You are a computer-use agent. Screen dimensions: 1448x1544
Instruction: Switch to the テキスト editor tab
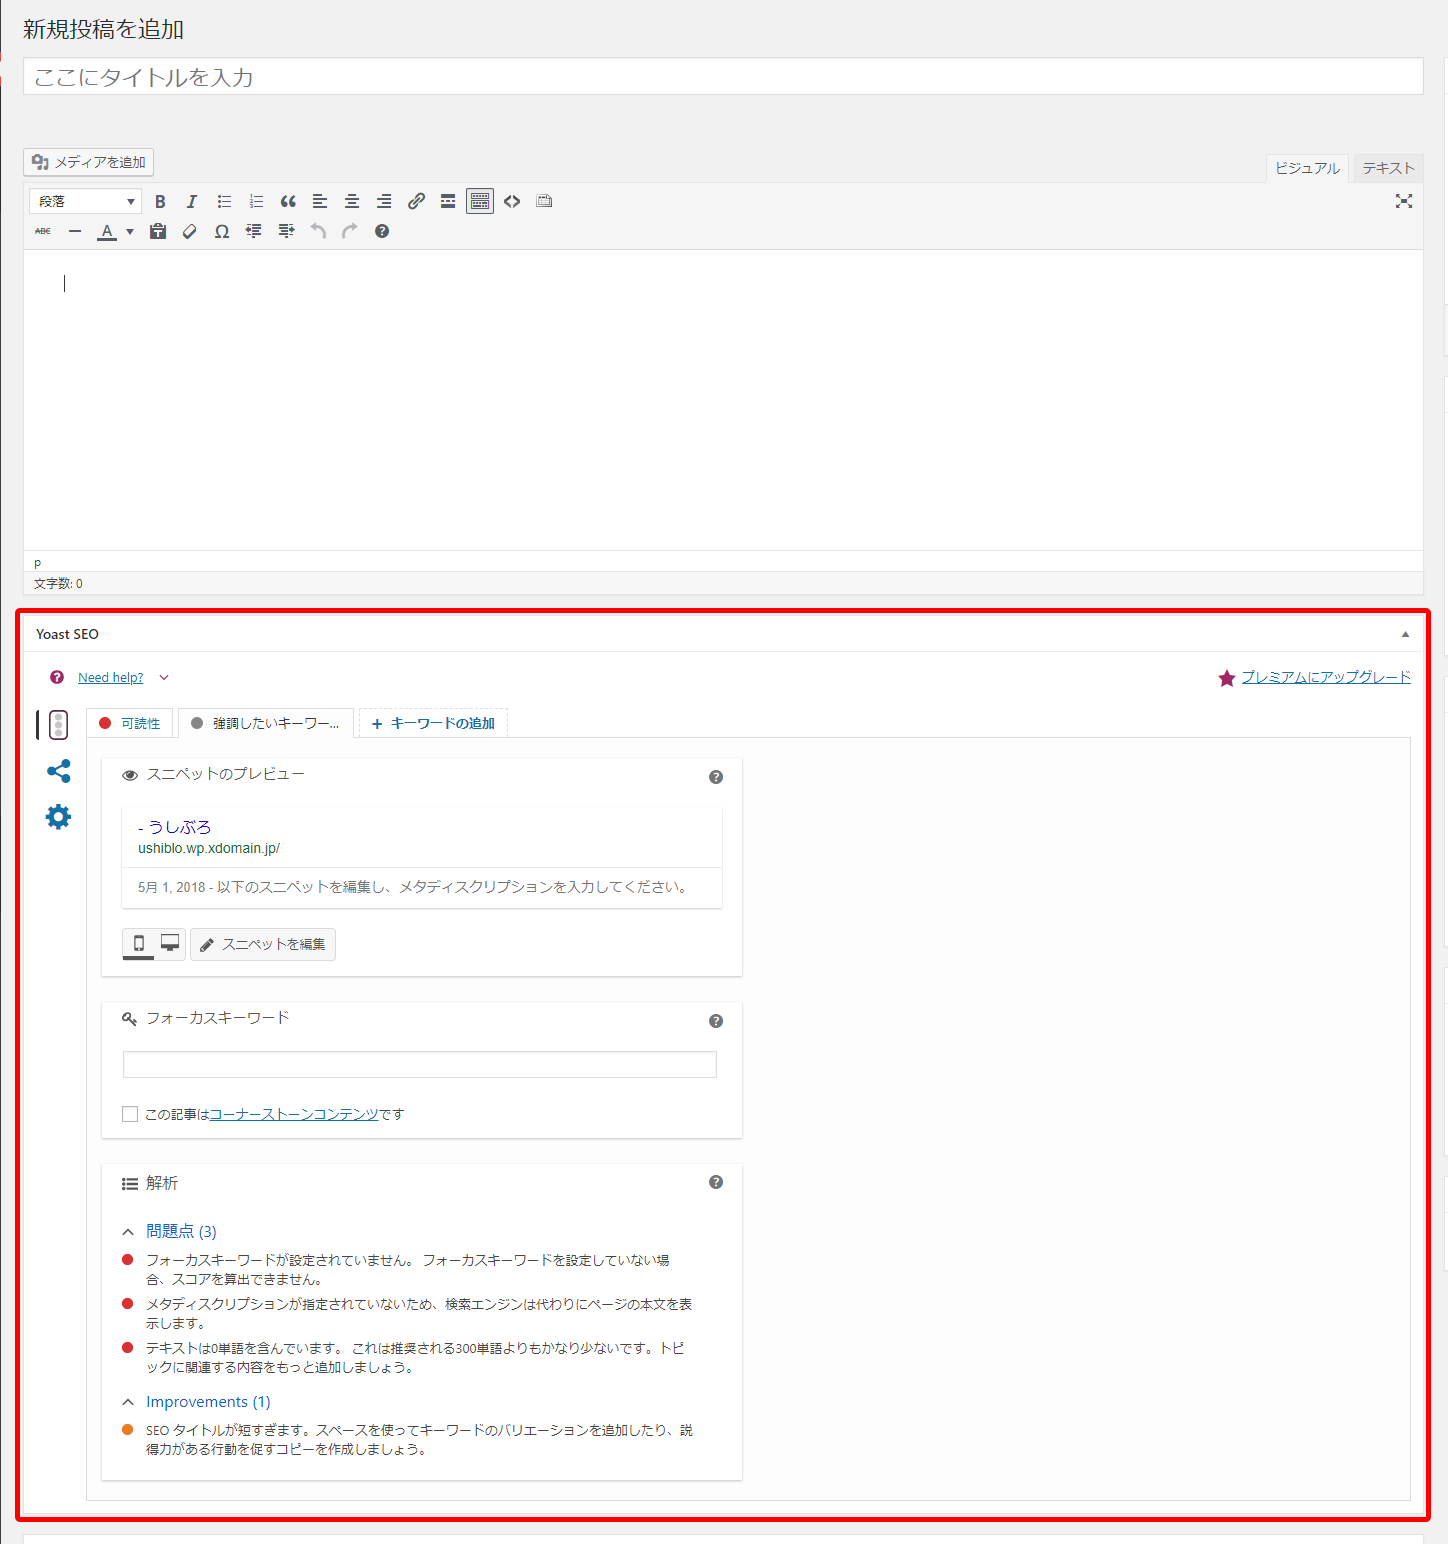(1388, 168)
